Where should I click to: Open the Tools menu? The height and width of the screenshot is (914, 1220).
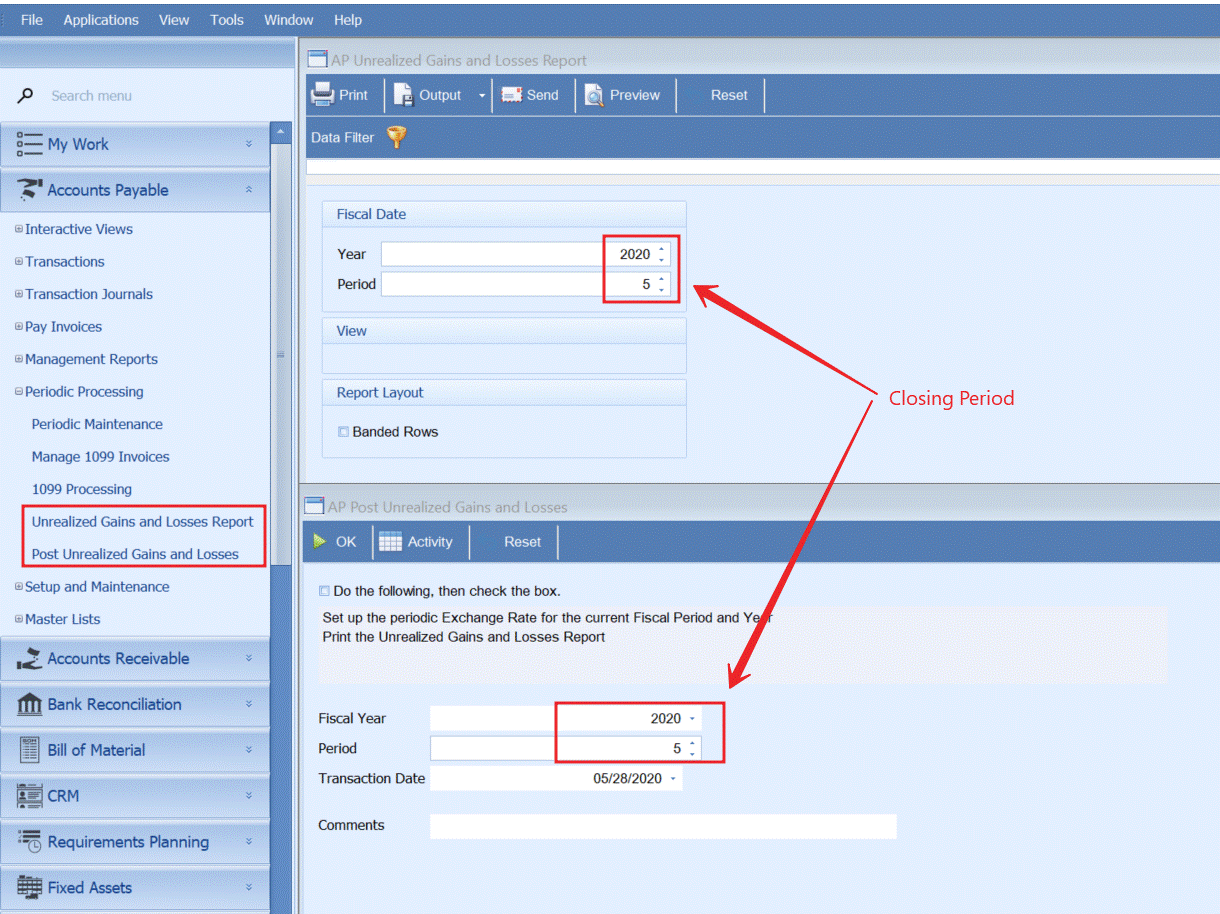[x=227, y=20]
